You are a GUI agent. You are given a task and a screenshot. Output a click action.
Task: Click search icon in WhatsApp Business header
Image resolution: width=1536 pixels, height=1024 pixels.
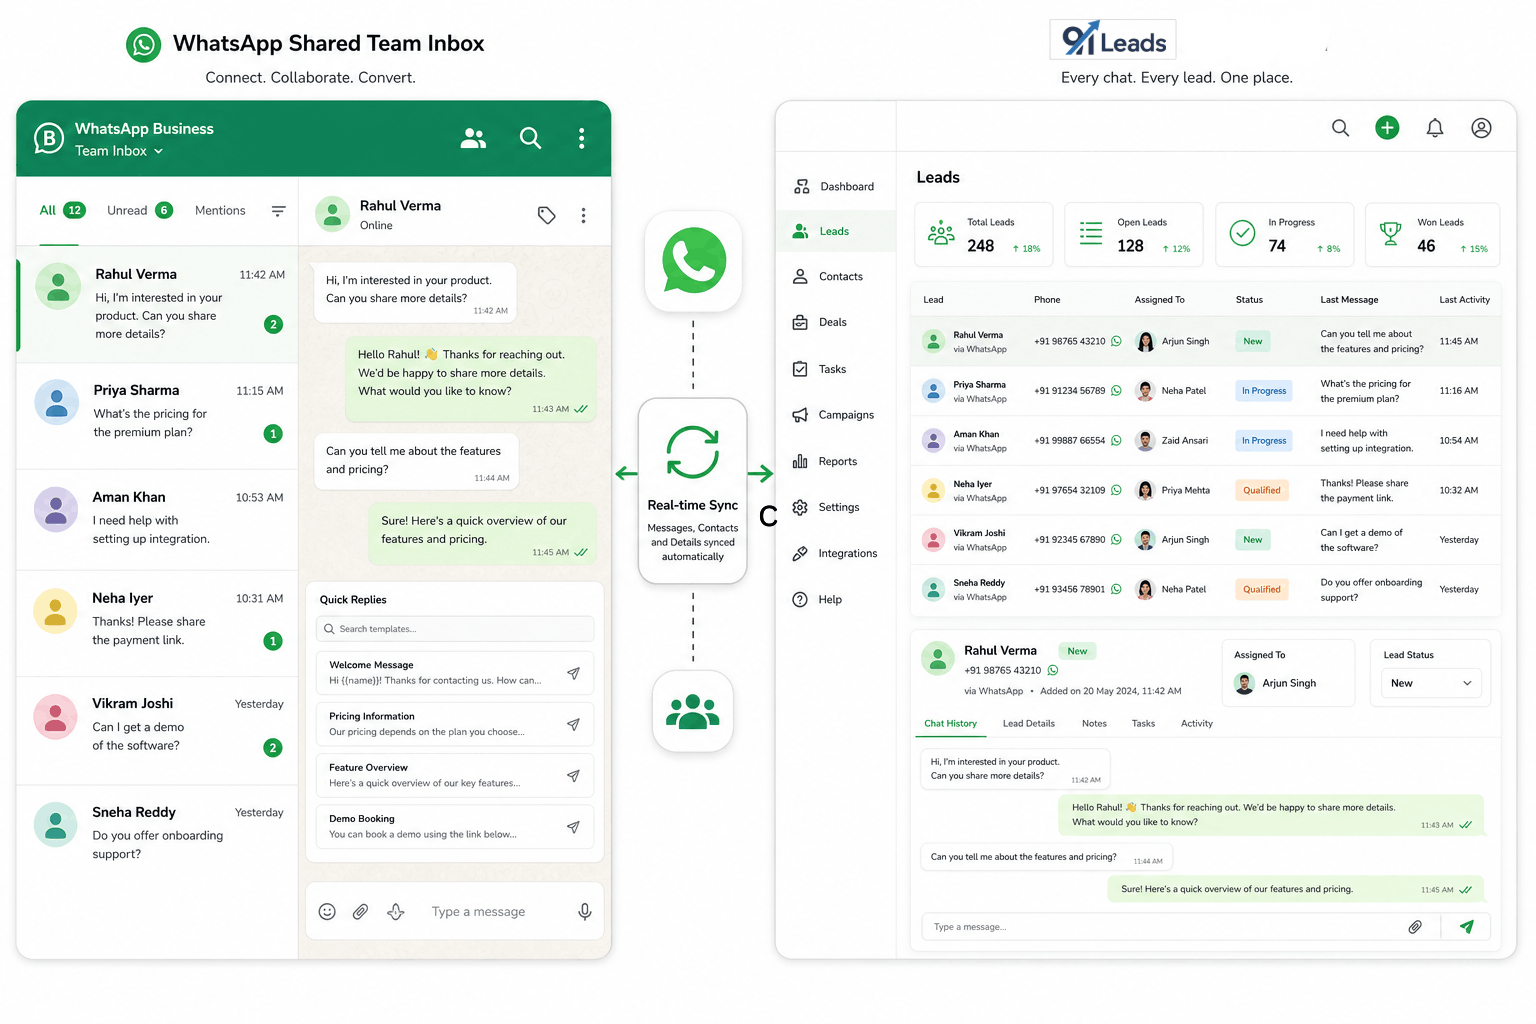530,138
